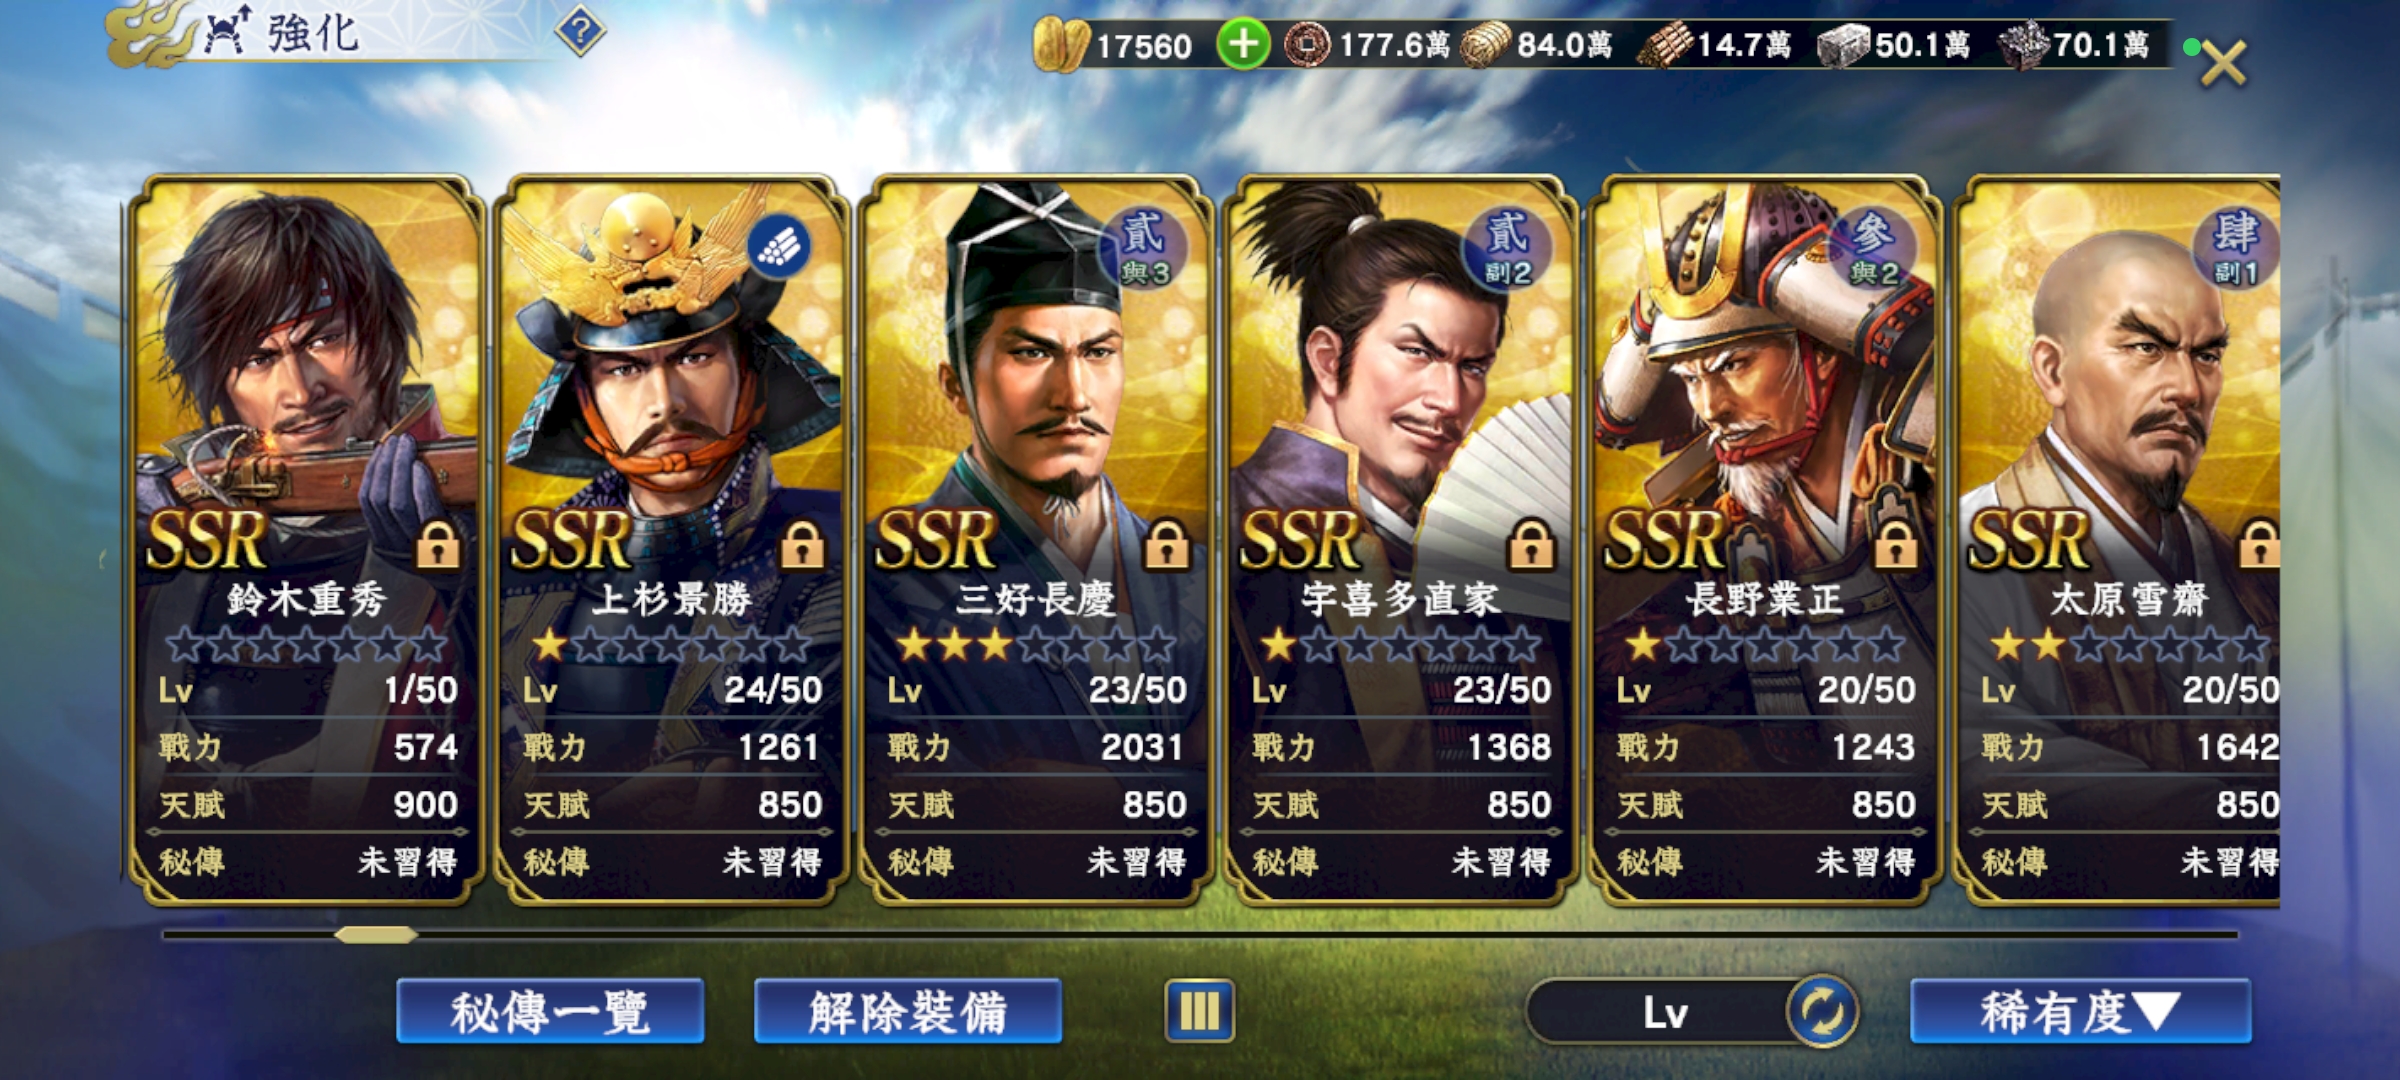The height and width of the screenshot is (1080, 2400).
Task: Close the 強化 screen with the X
Action: click(2222, 62)
